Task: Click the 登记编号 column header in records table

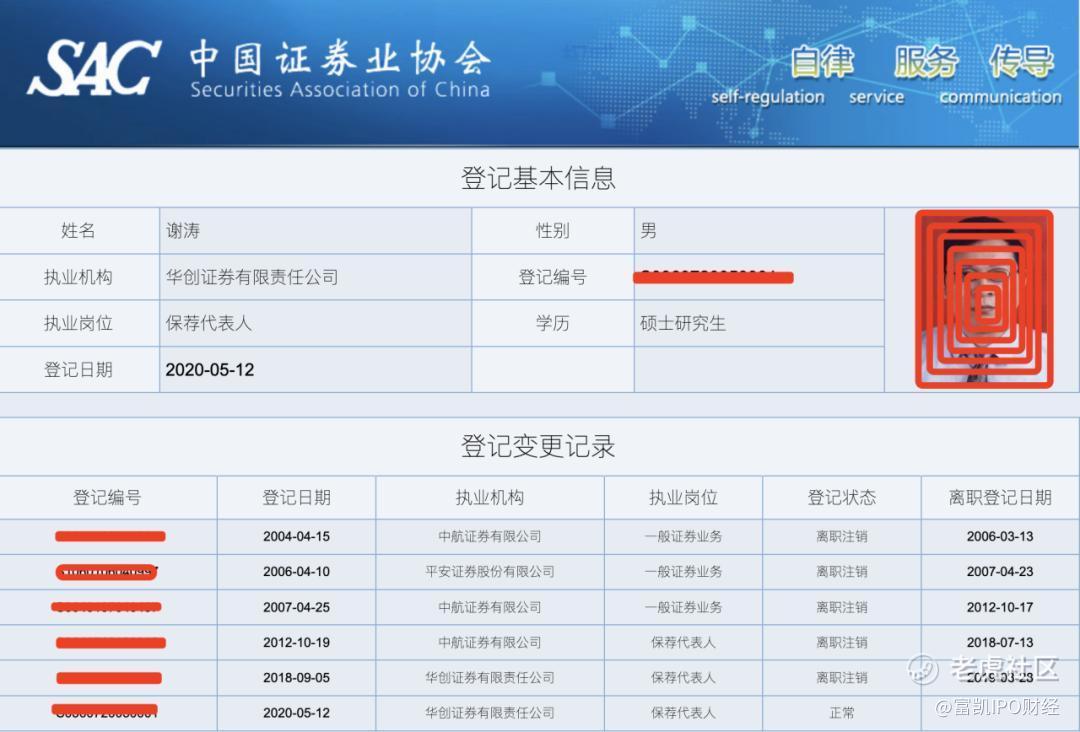Action: click(107, 497)
